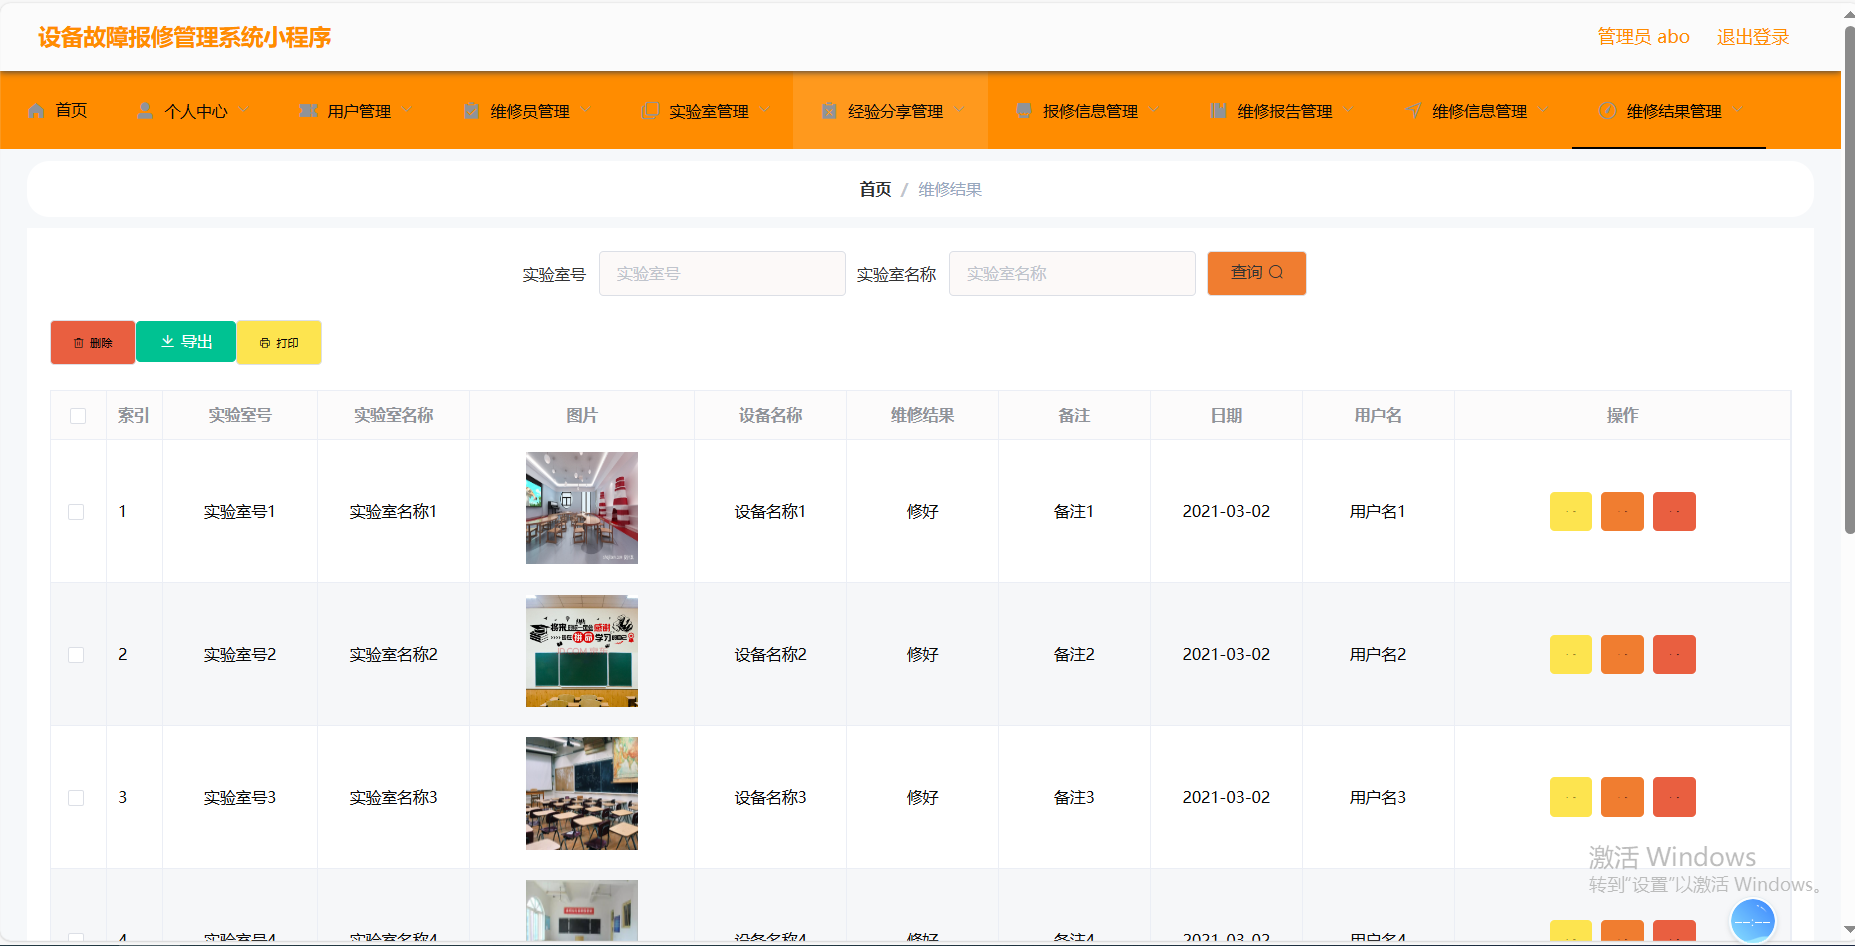This screenshot has width=1855, height=946.
Task: Click the 设备名称3 cell
Action: pos(770,798)
